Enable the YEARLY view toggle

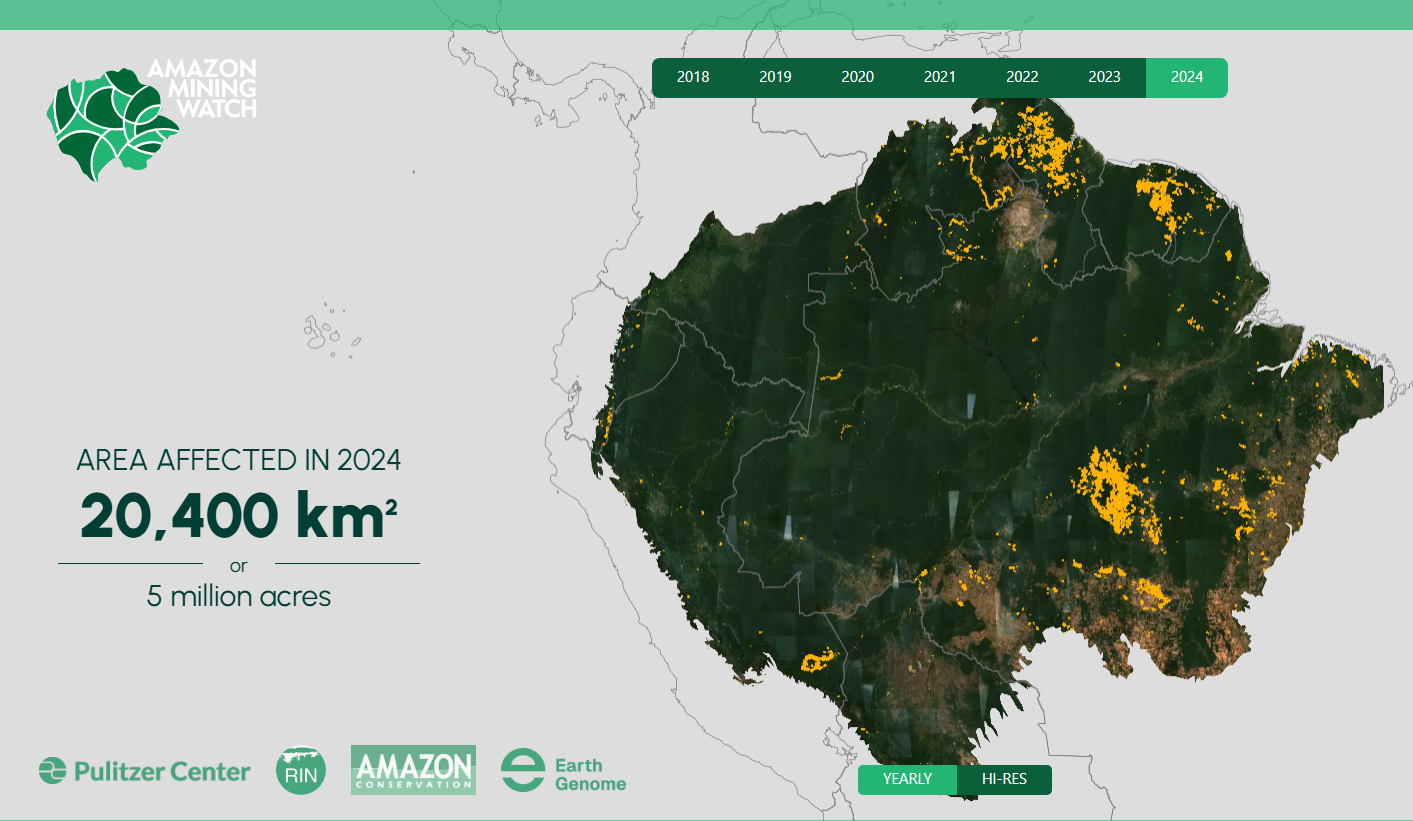tap(907, 780)
